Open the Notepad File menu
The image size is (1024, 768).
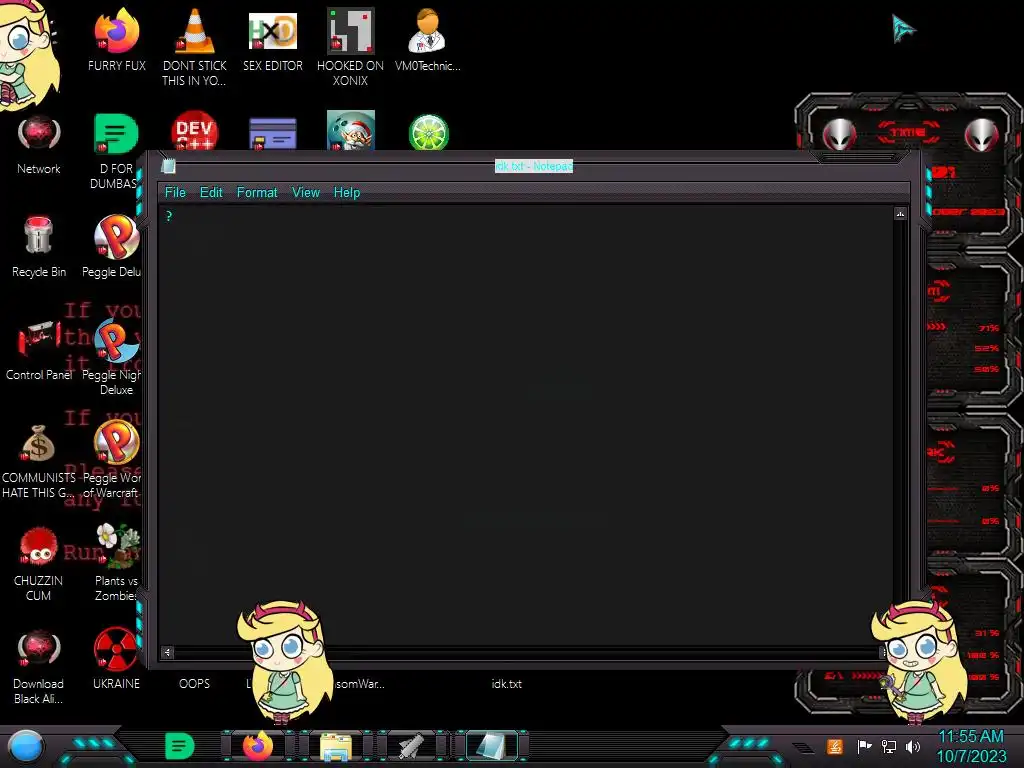pos(175,193)
